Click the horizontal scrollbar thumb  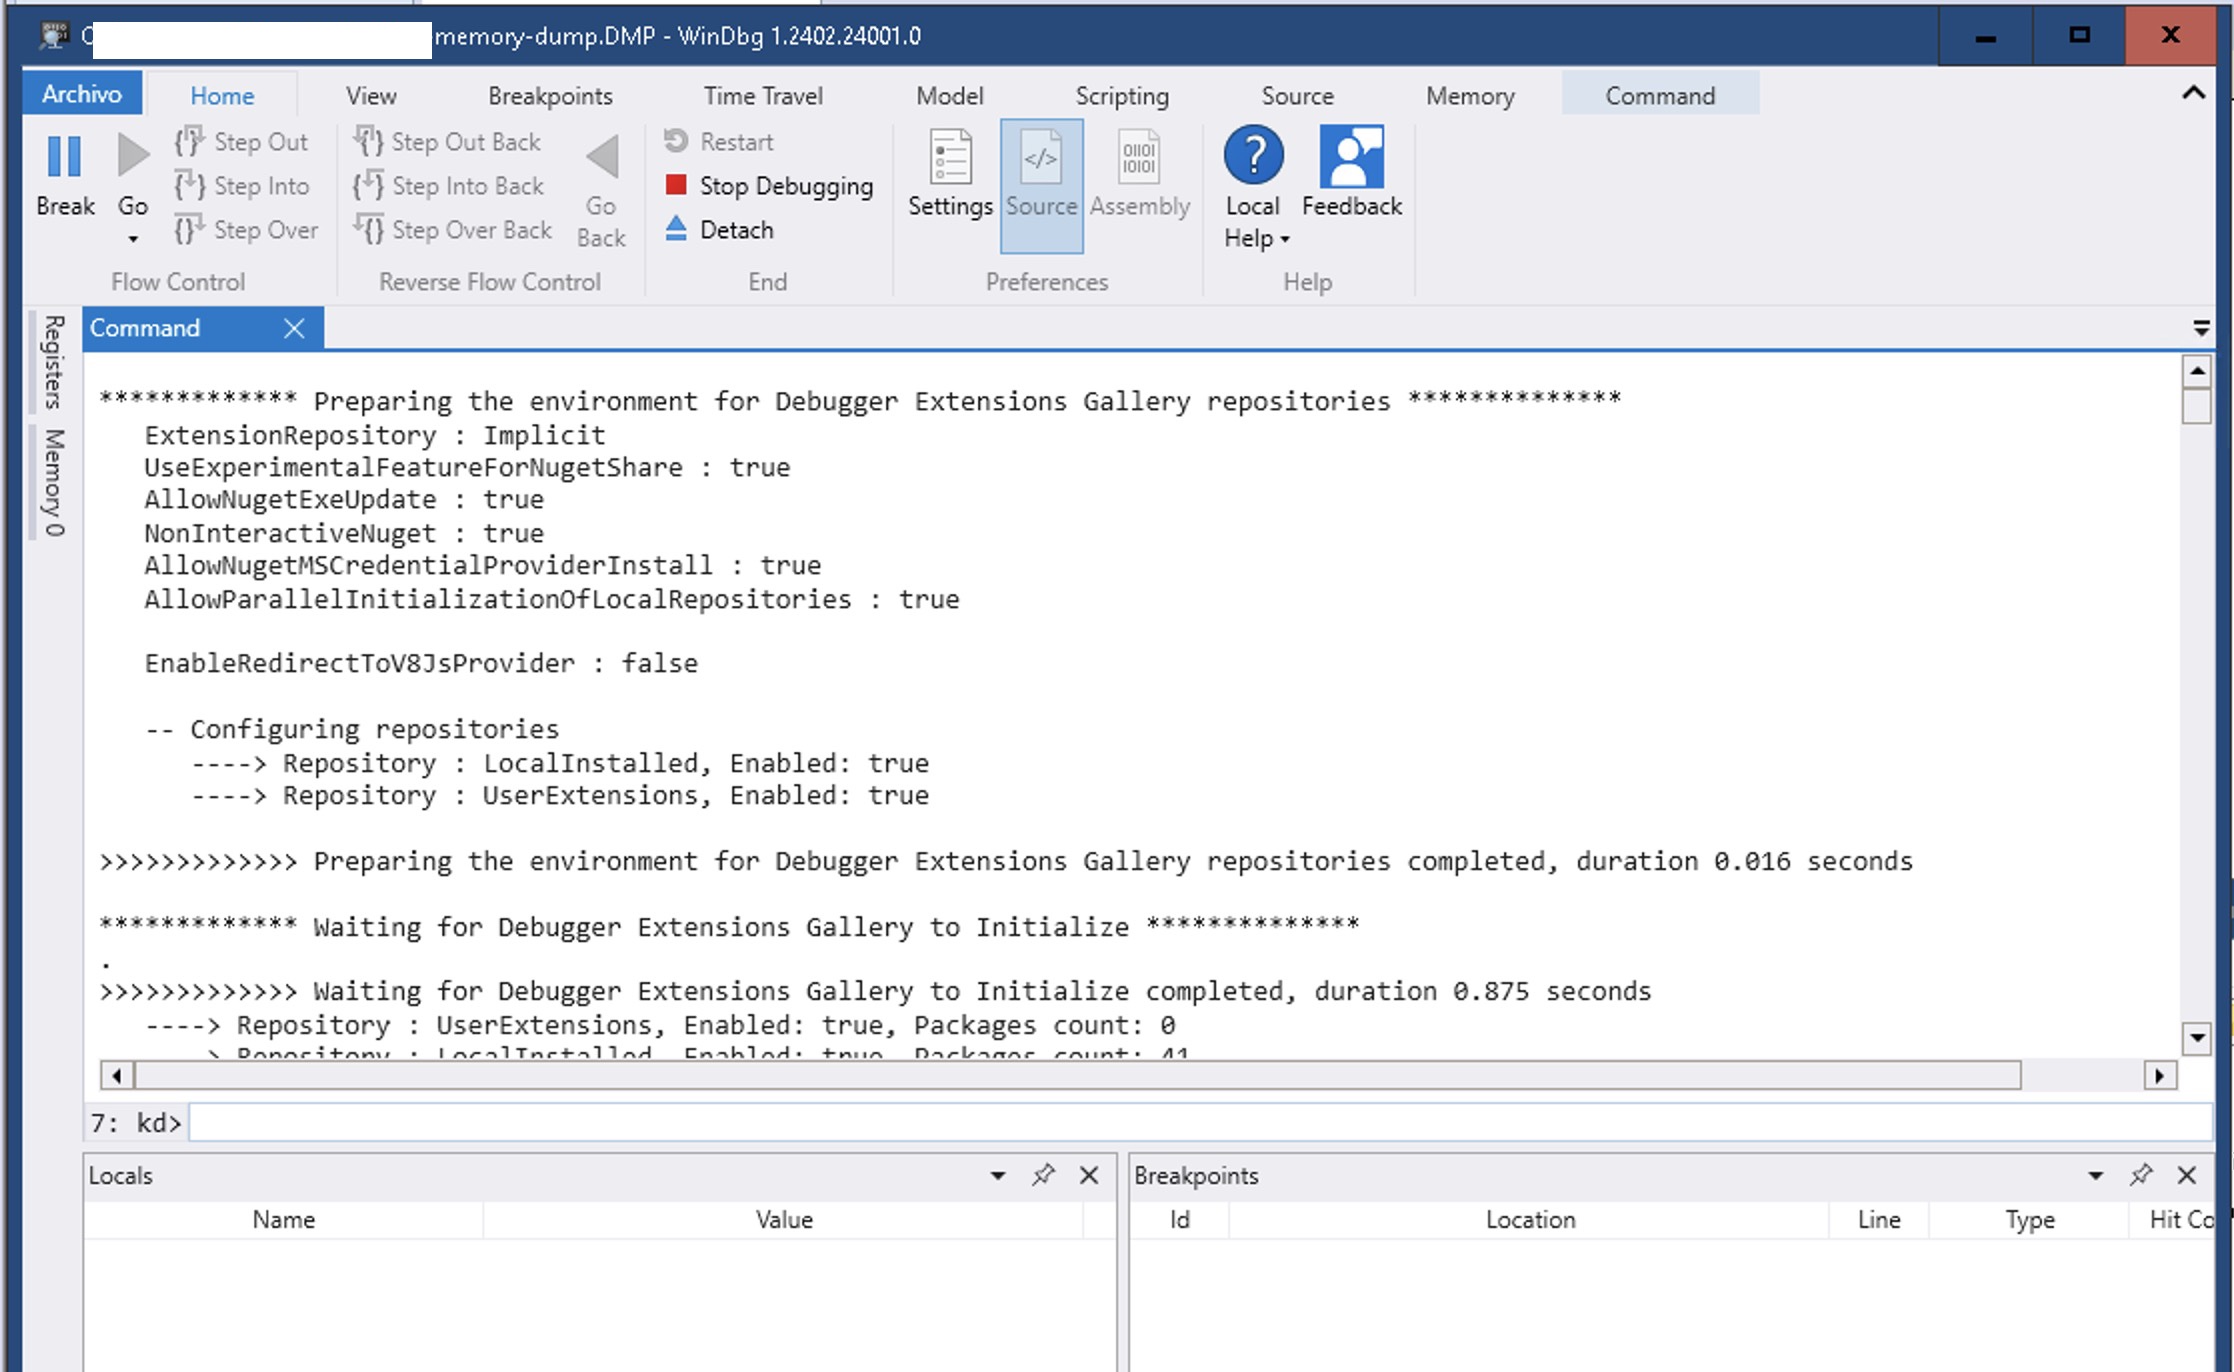1078,1076
